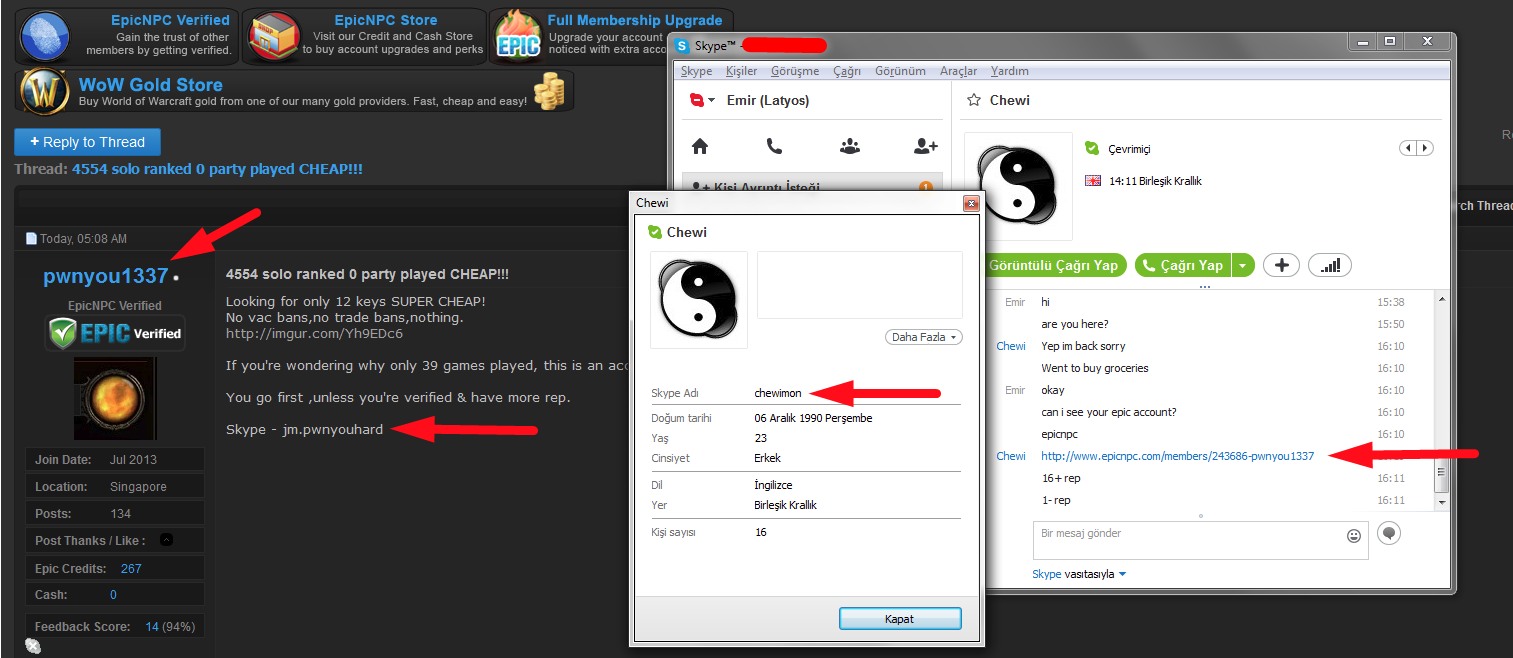Click the Kapat button
Image resolution: width=1513 pixels, height=658 pixels.
(x=900, y=619)
